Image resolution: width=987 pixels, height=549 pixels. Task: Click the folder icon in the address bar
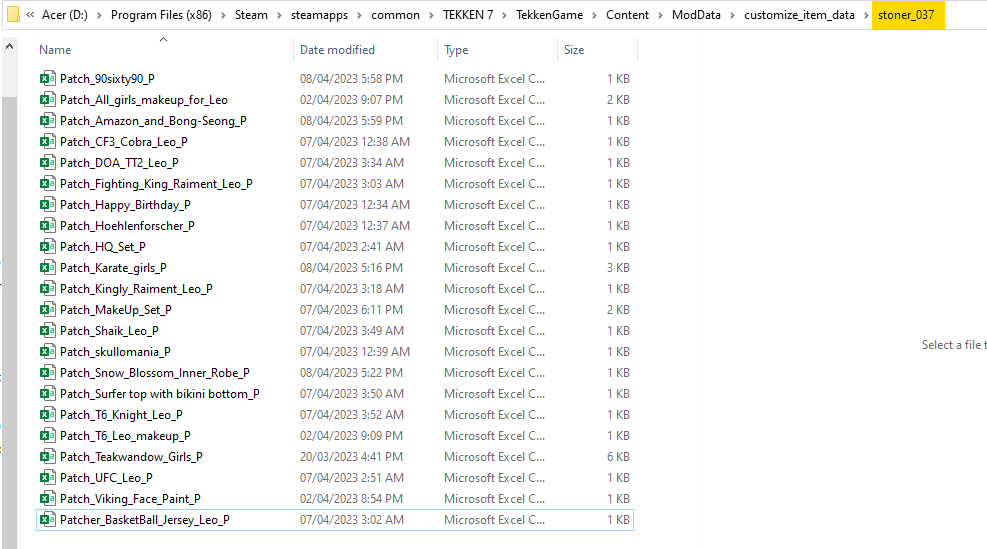(x=13, y=14)
